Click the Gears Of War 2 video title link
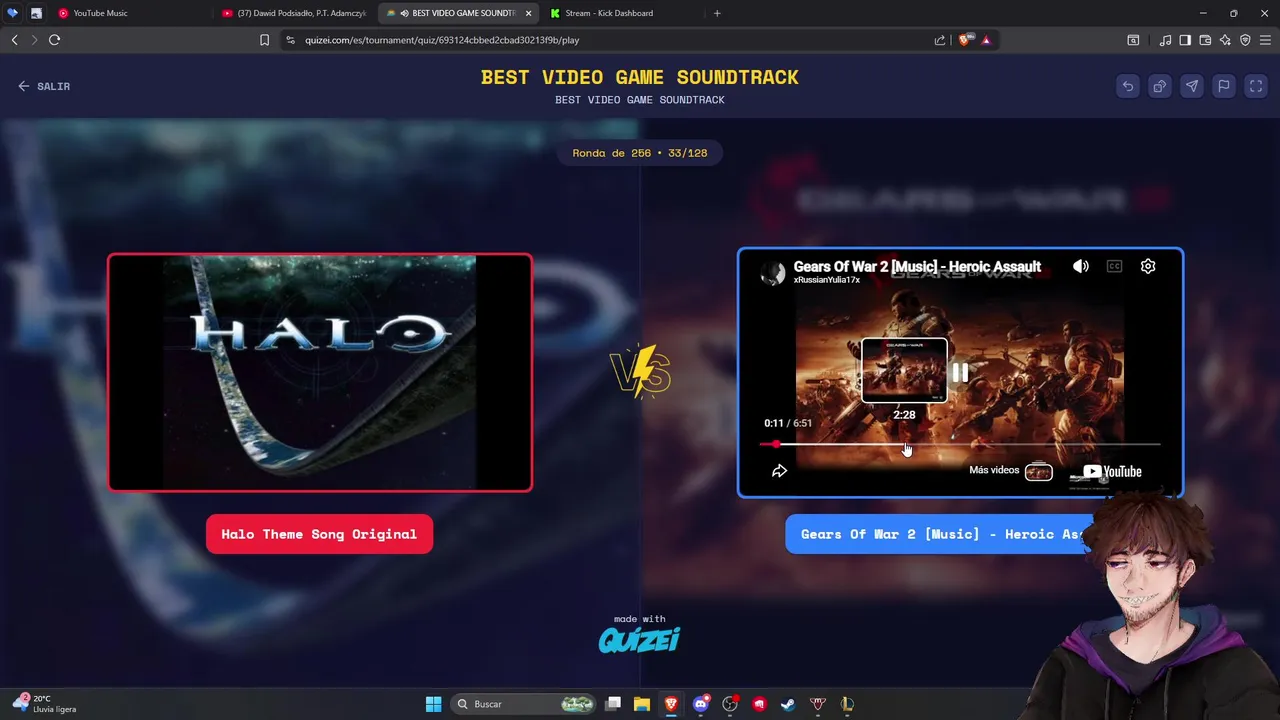The image size is (1280, 720). click(x=917, y=266)
